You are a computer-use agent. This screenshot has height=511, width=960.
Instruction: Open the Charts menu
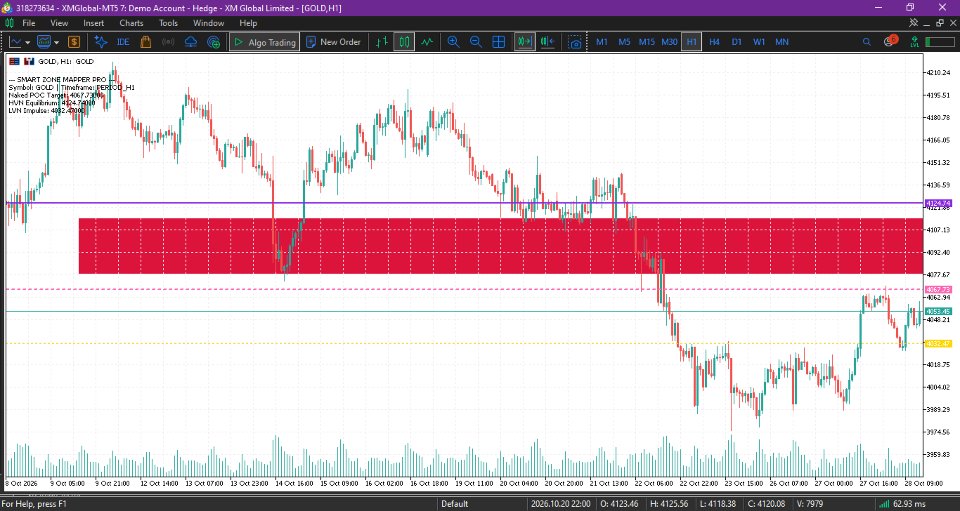(131, 23)
